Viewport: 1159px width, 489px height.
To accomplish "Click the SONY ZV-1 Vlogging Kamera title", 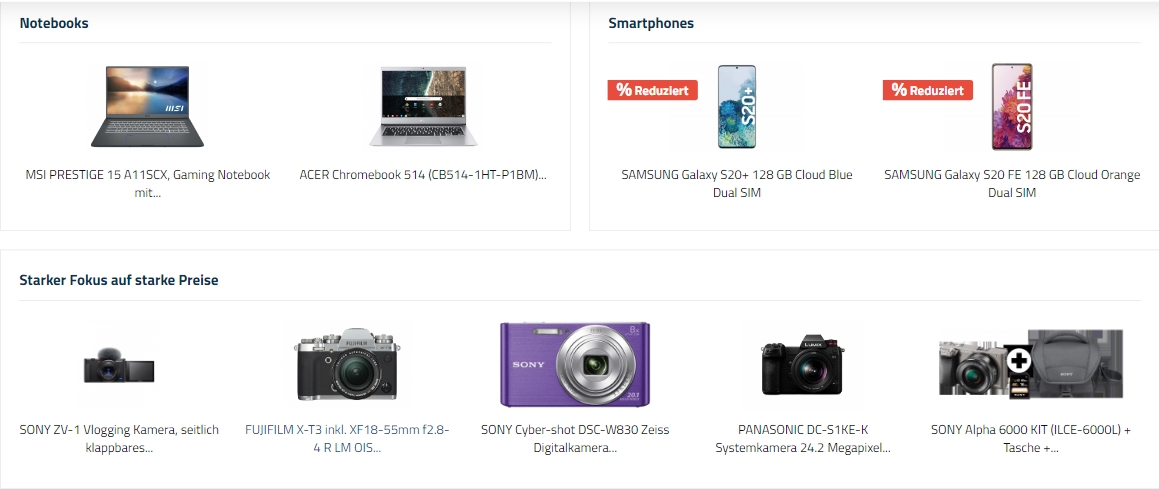I will click(x=119, y=439).
